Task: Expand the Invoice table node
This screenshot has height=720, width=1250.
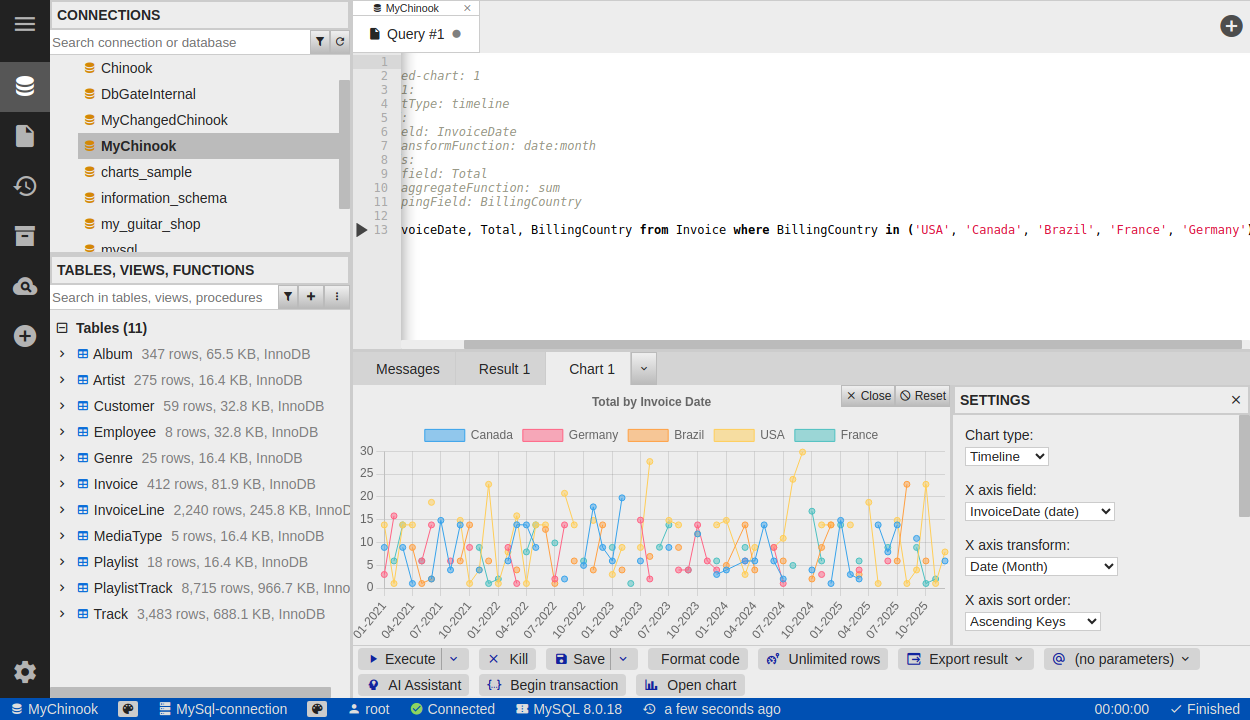Action: [62, 484]
